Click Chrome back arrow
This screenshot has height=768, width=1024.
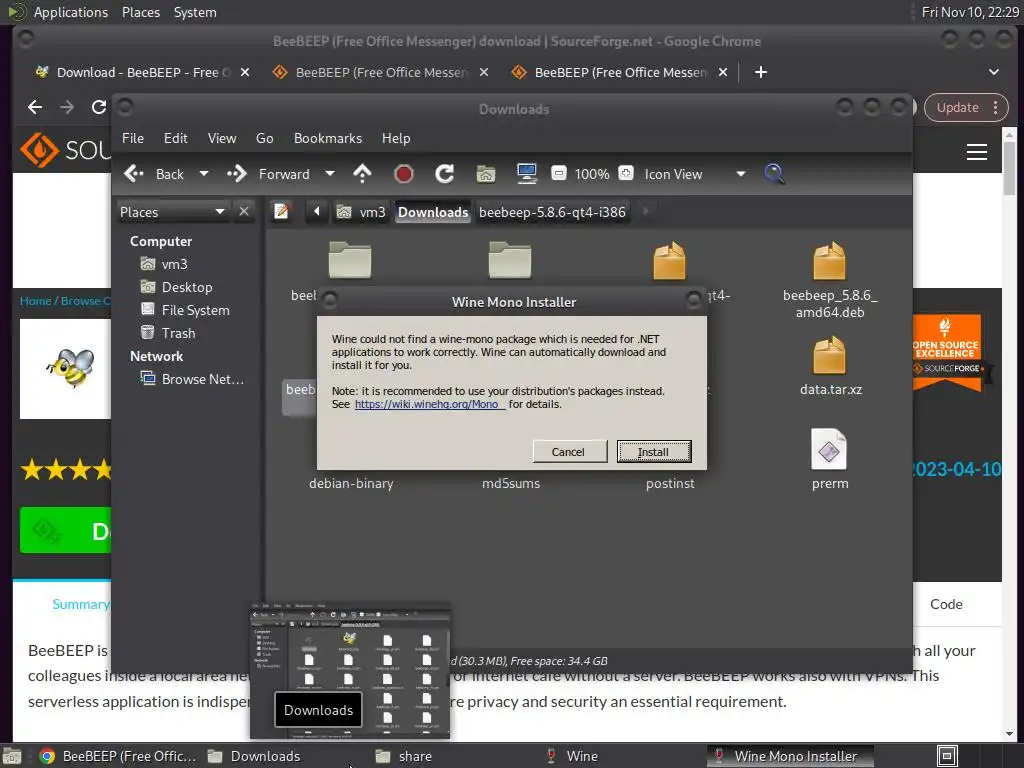(x=35, y=107)
